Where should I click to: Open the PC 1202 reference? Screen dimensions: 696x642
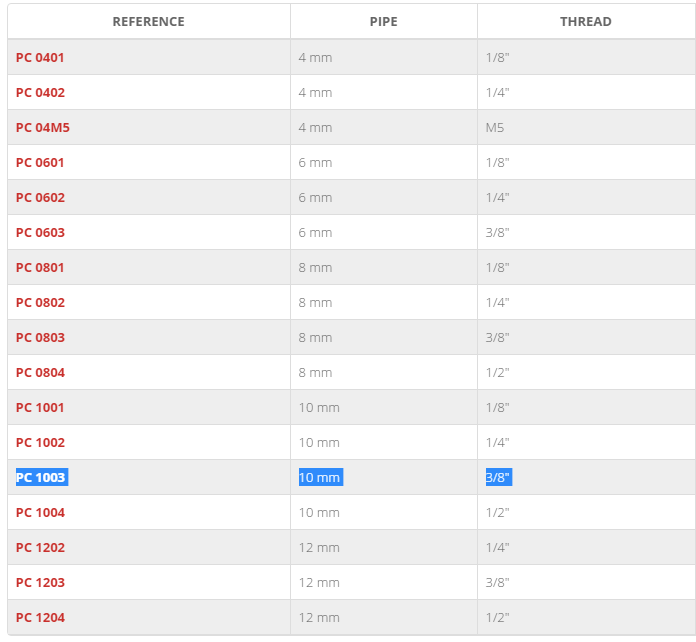pyautogui.click(x=40, y=548)
